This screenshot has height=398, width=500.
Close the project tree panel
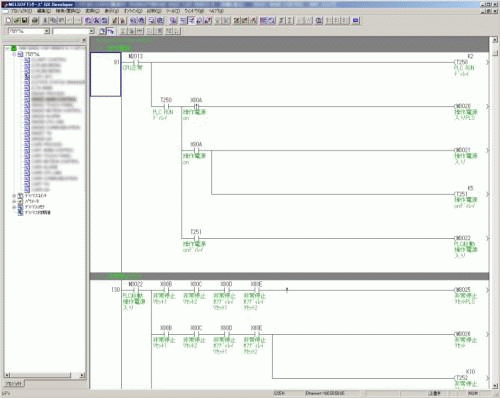coord(84,40)
